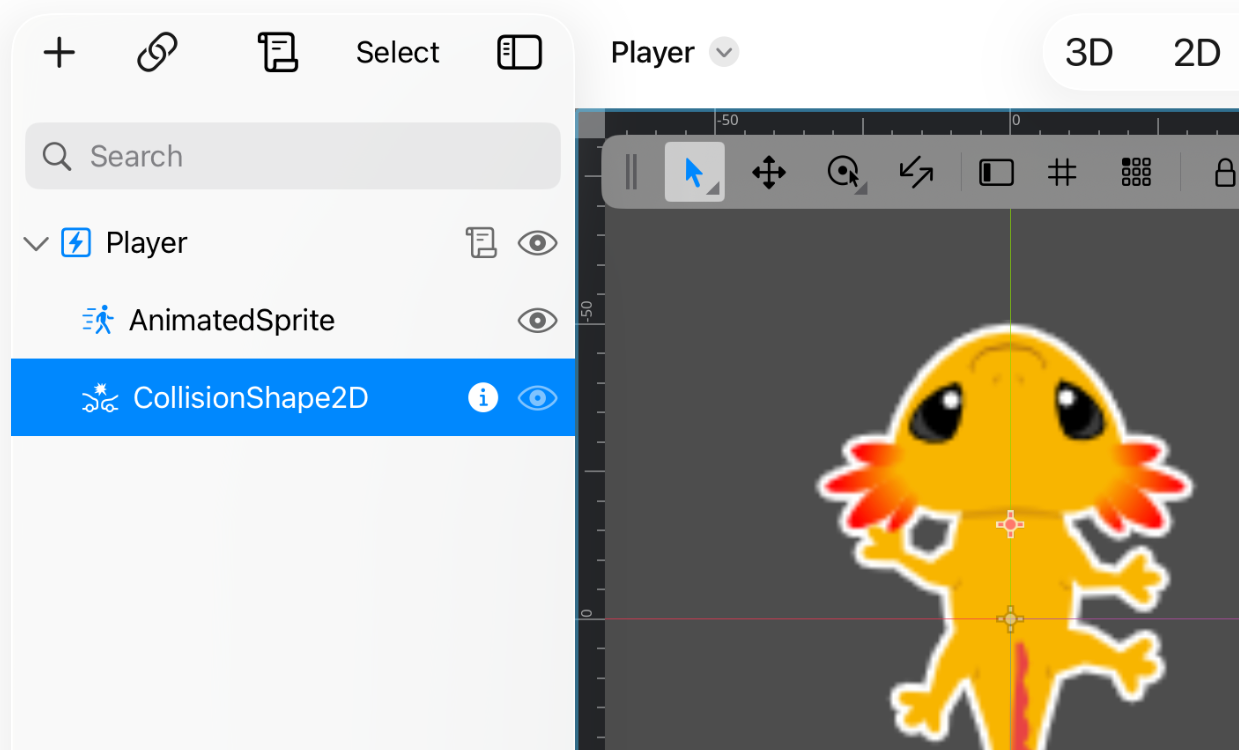Click the CollisionShape2D node type icon
Image resolution: width=1239 pixels, height=750 pixels.
point(99,398)
